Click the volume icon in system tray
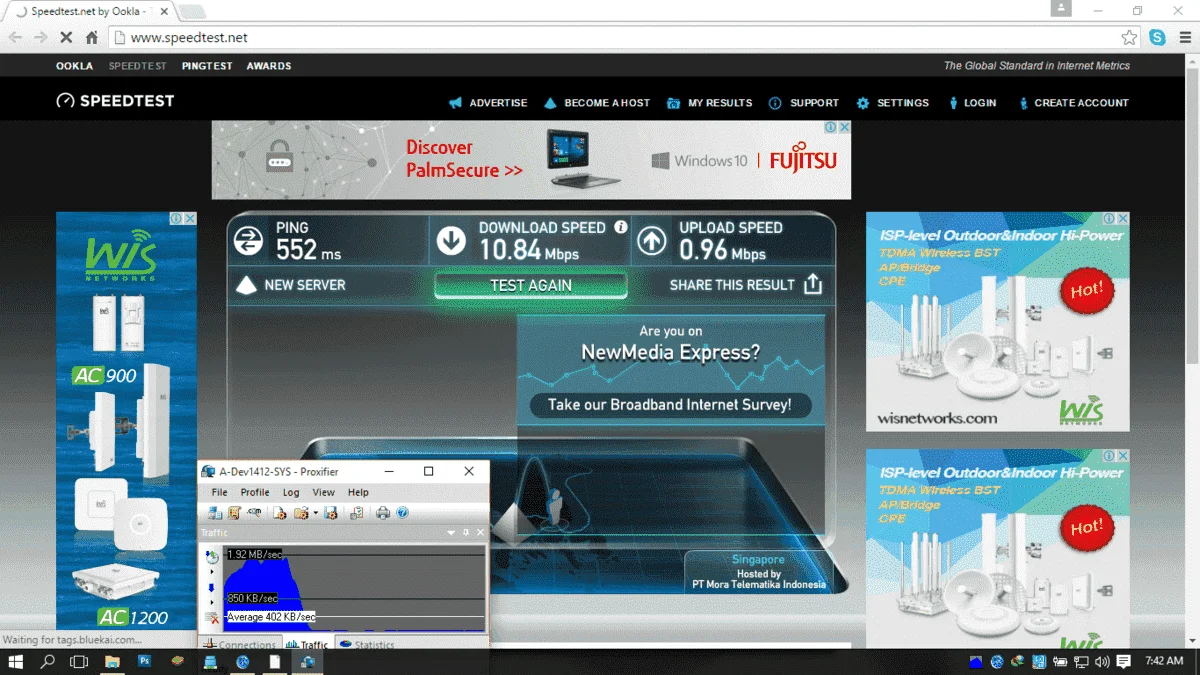This screenshot has height=675, width=1200. [1102, 661]
